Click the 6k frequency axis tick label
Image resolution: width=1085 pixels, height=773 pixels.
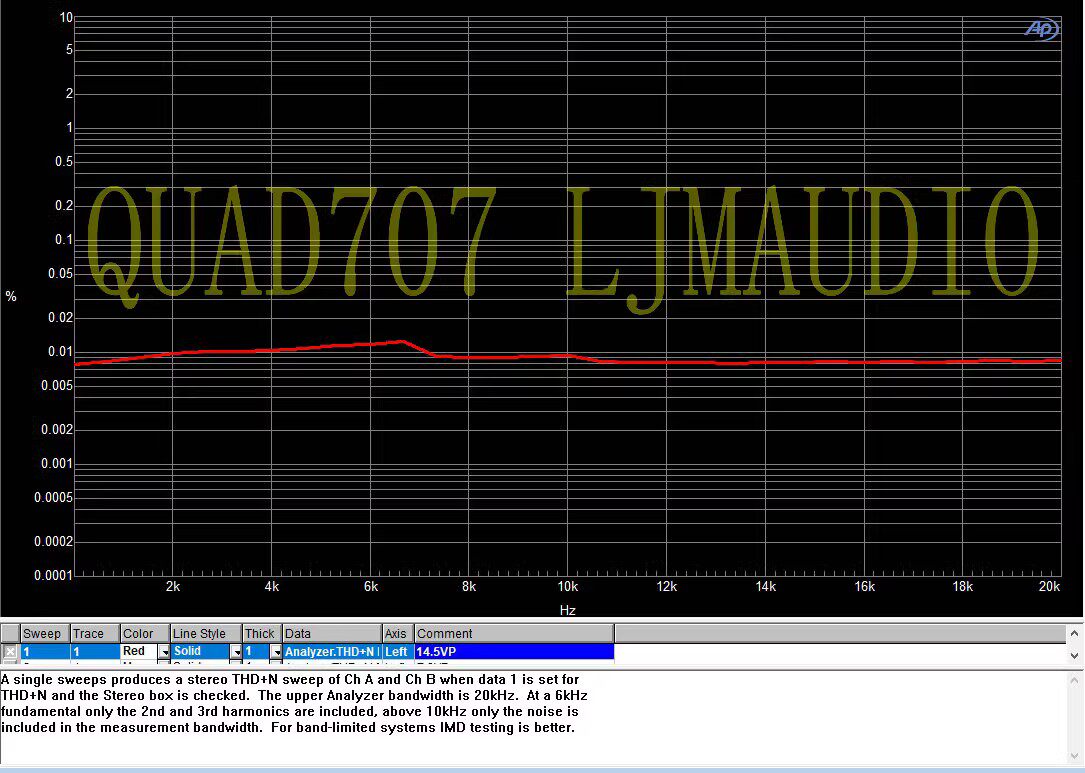click(x=371, y=587)
